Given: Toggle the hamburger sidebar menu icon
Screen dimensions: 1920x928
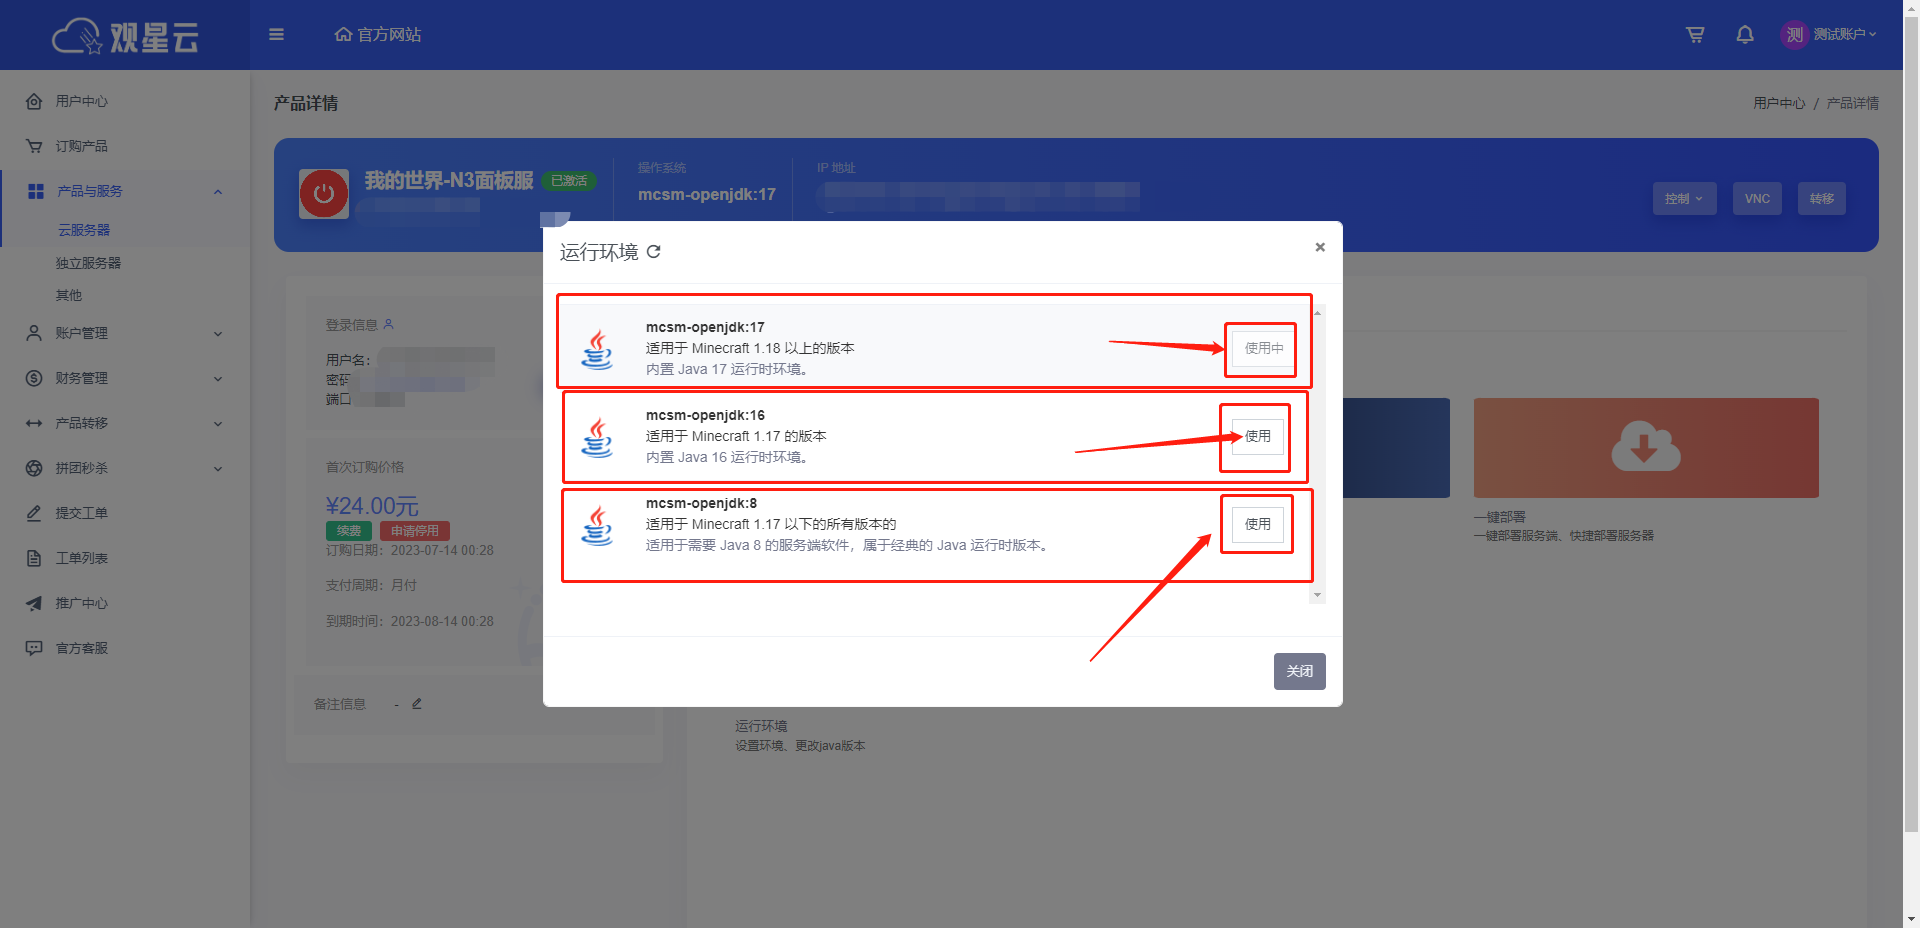Looking at the screenshot, I should (277, 34).
